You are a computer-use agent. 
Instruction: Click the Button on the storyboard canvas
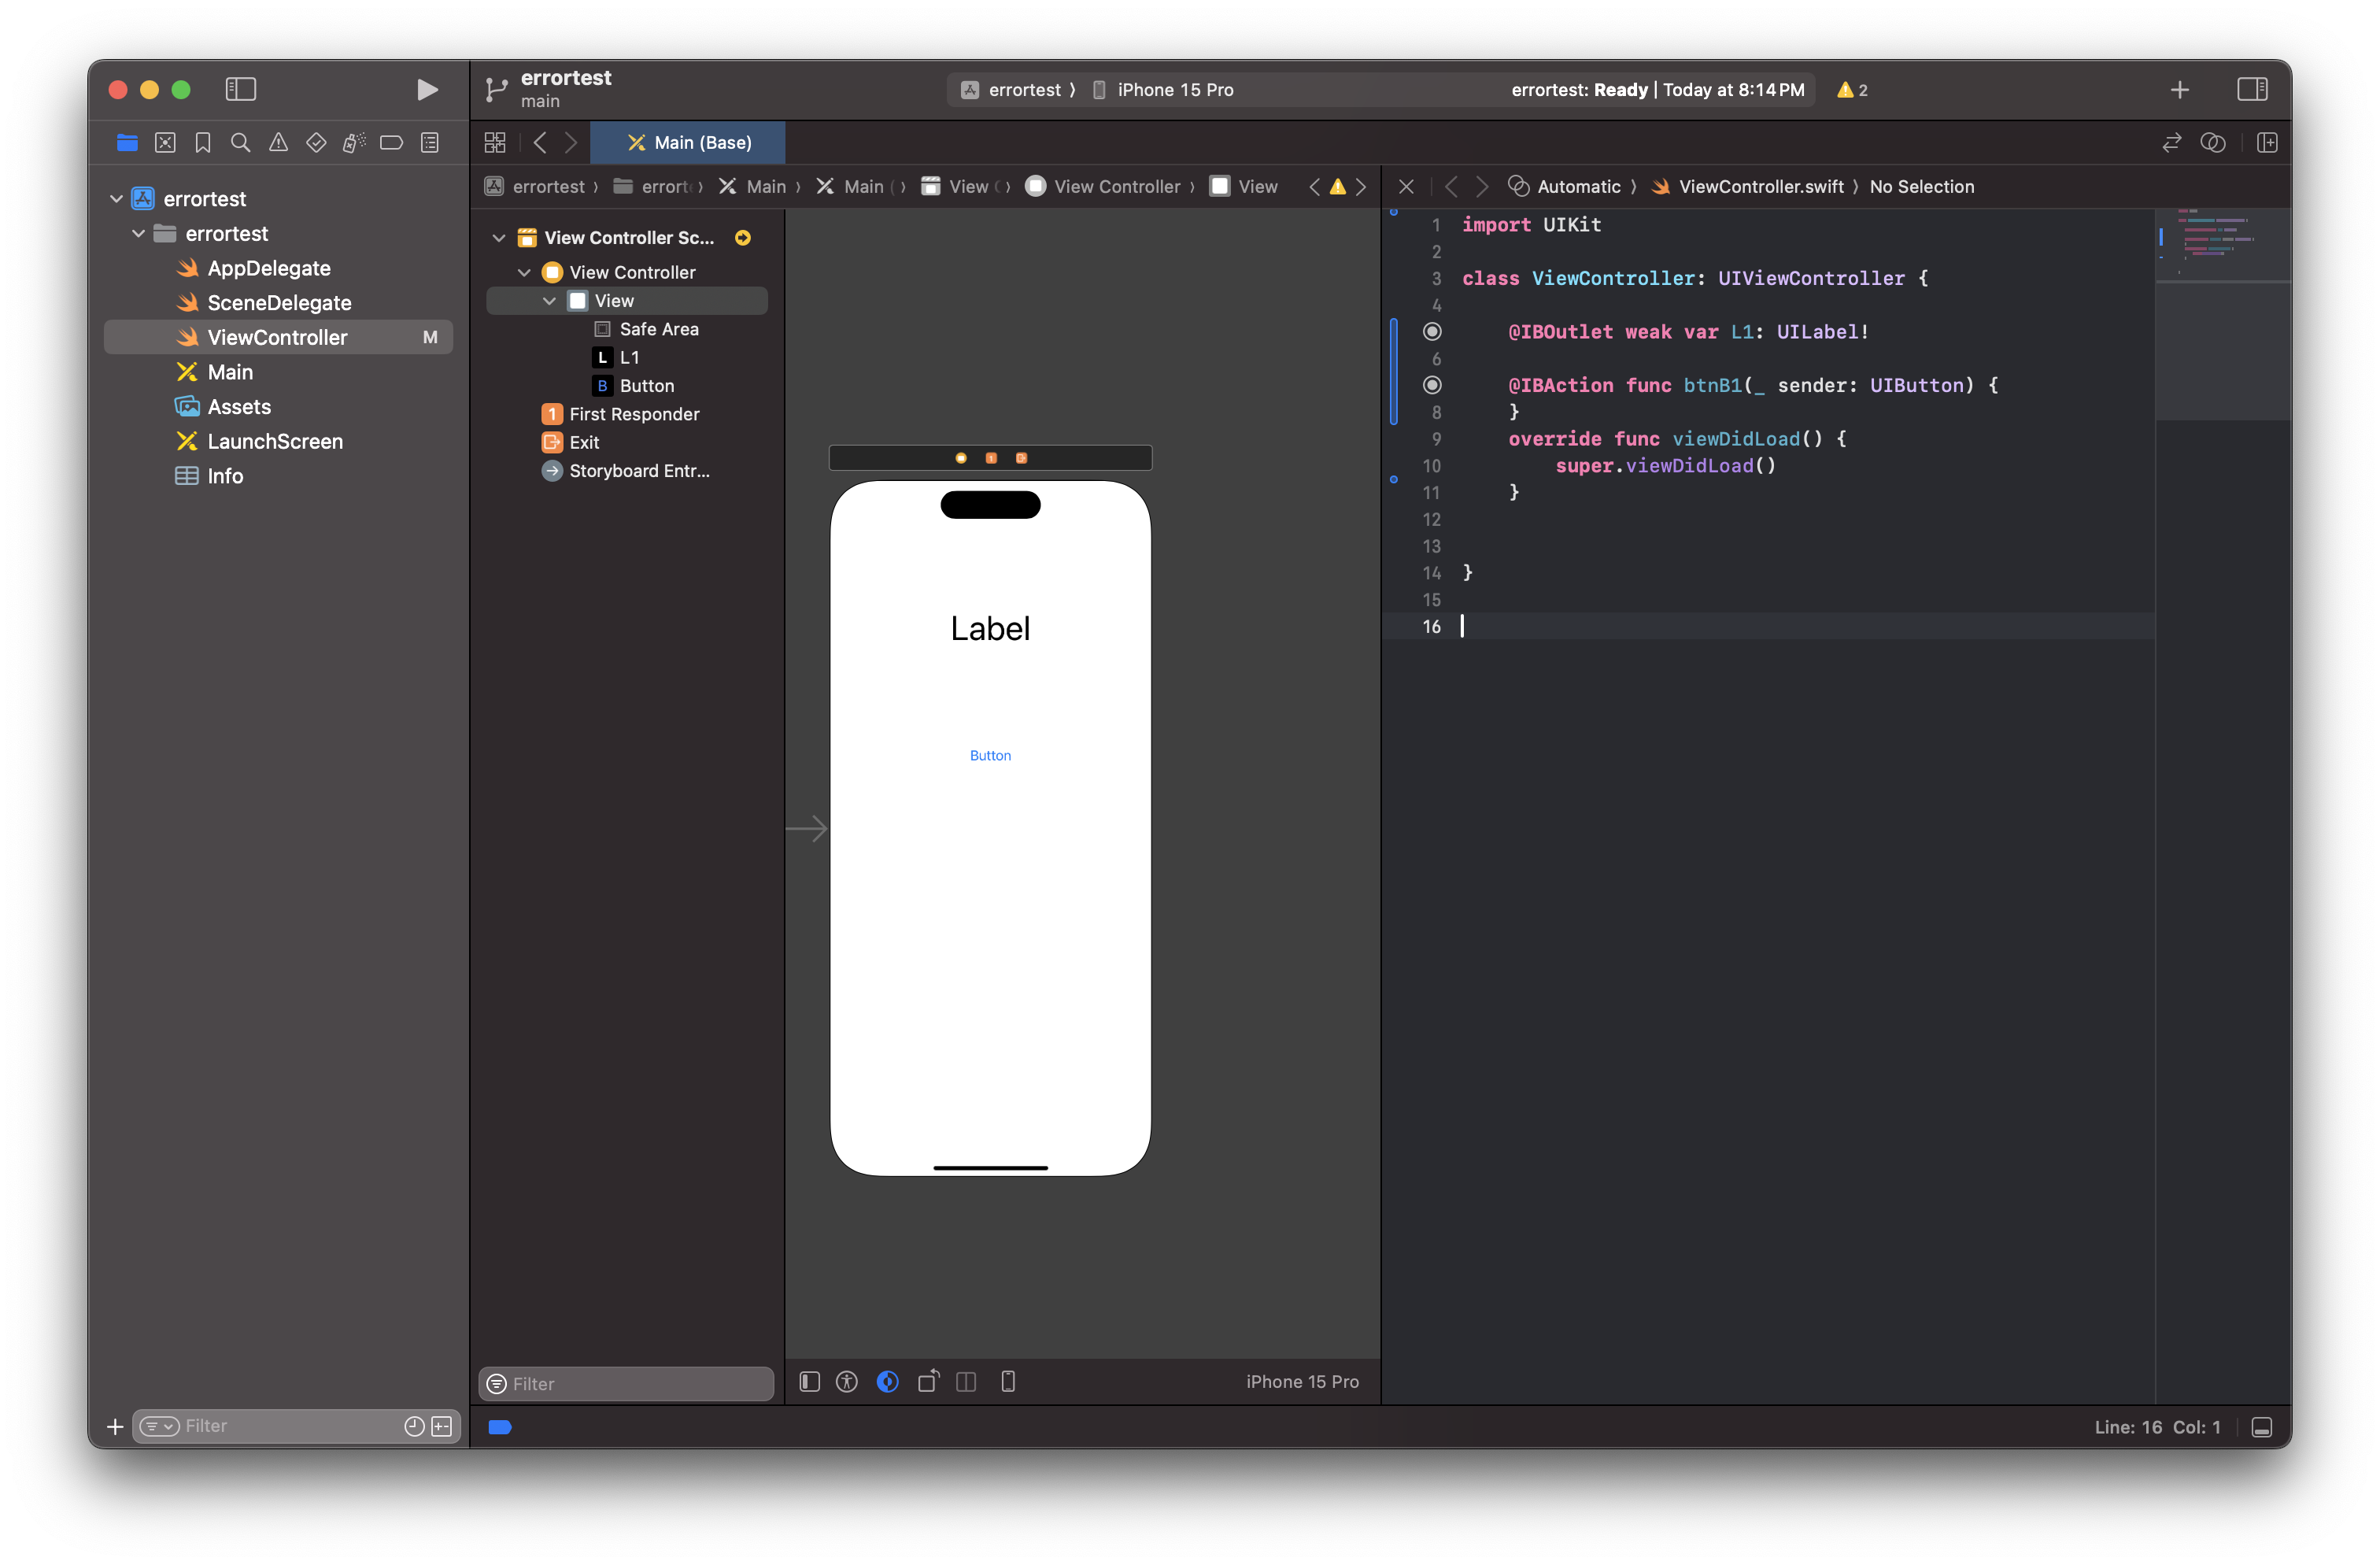[990, 756]
